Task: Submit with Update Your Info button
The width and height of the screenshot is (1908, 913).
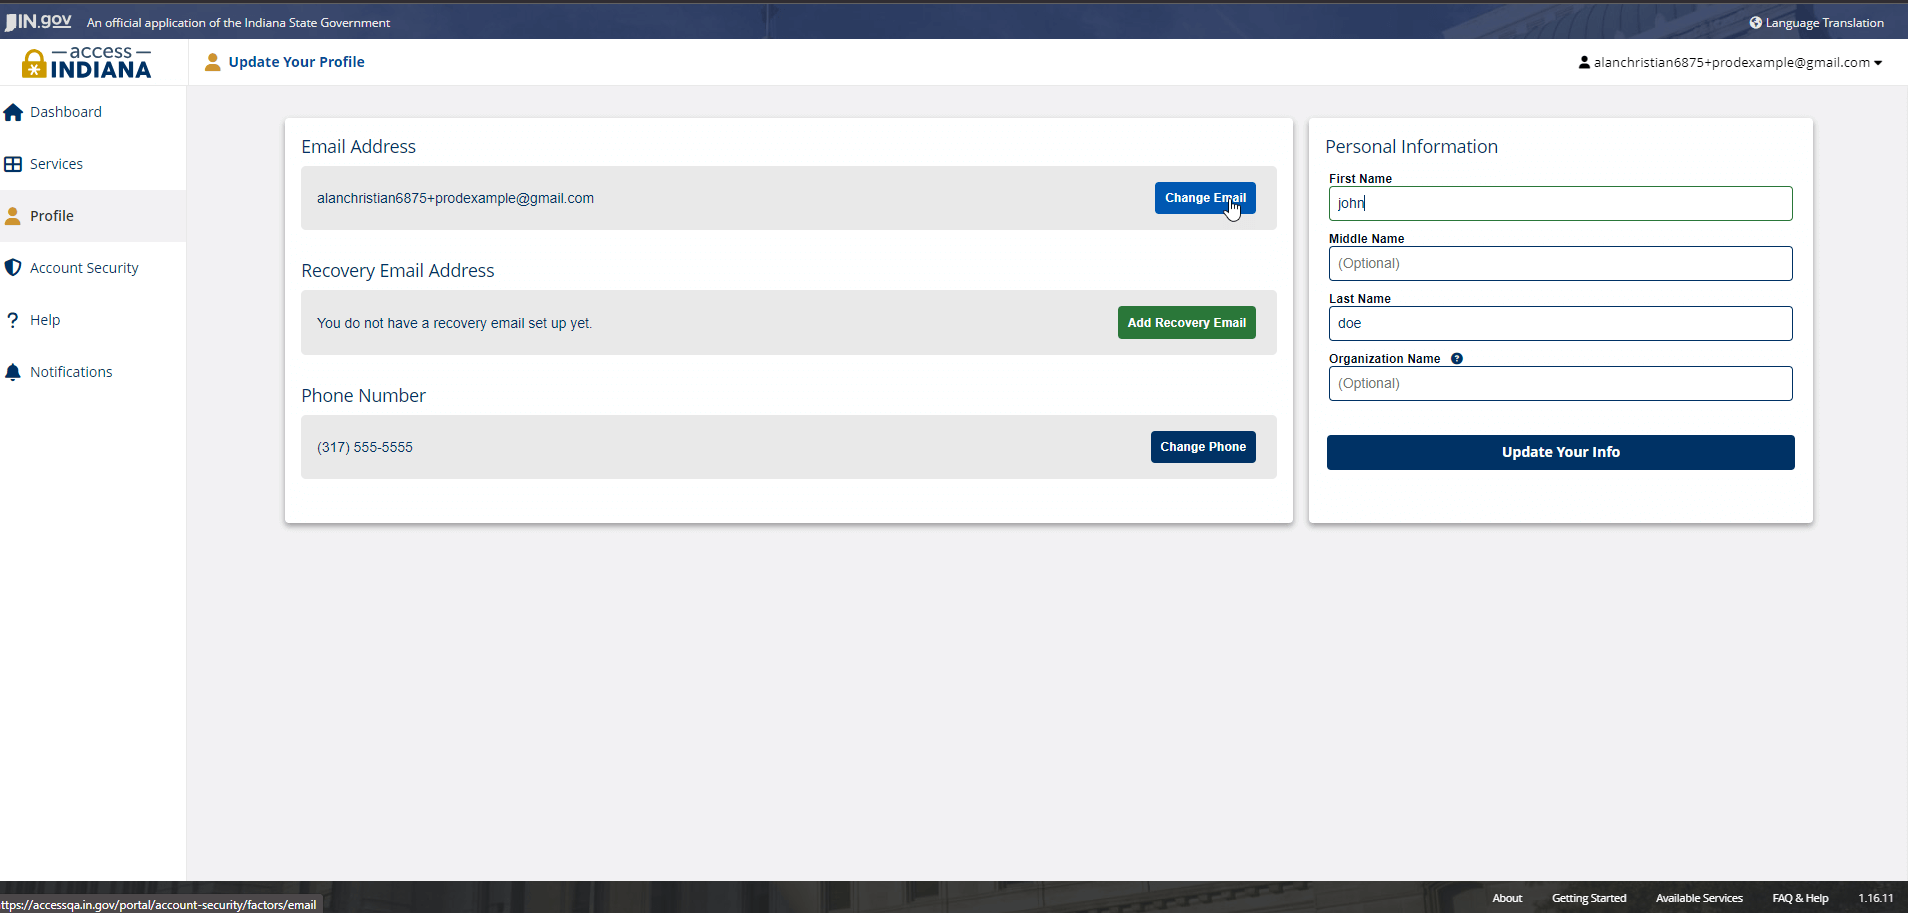Action: (x=1560, y=452)
